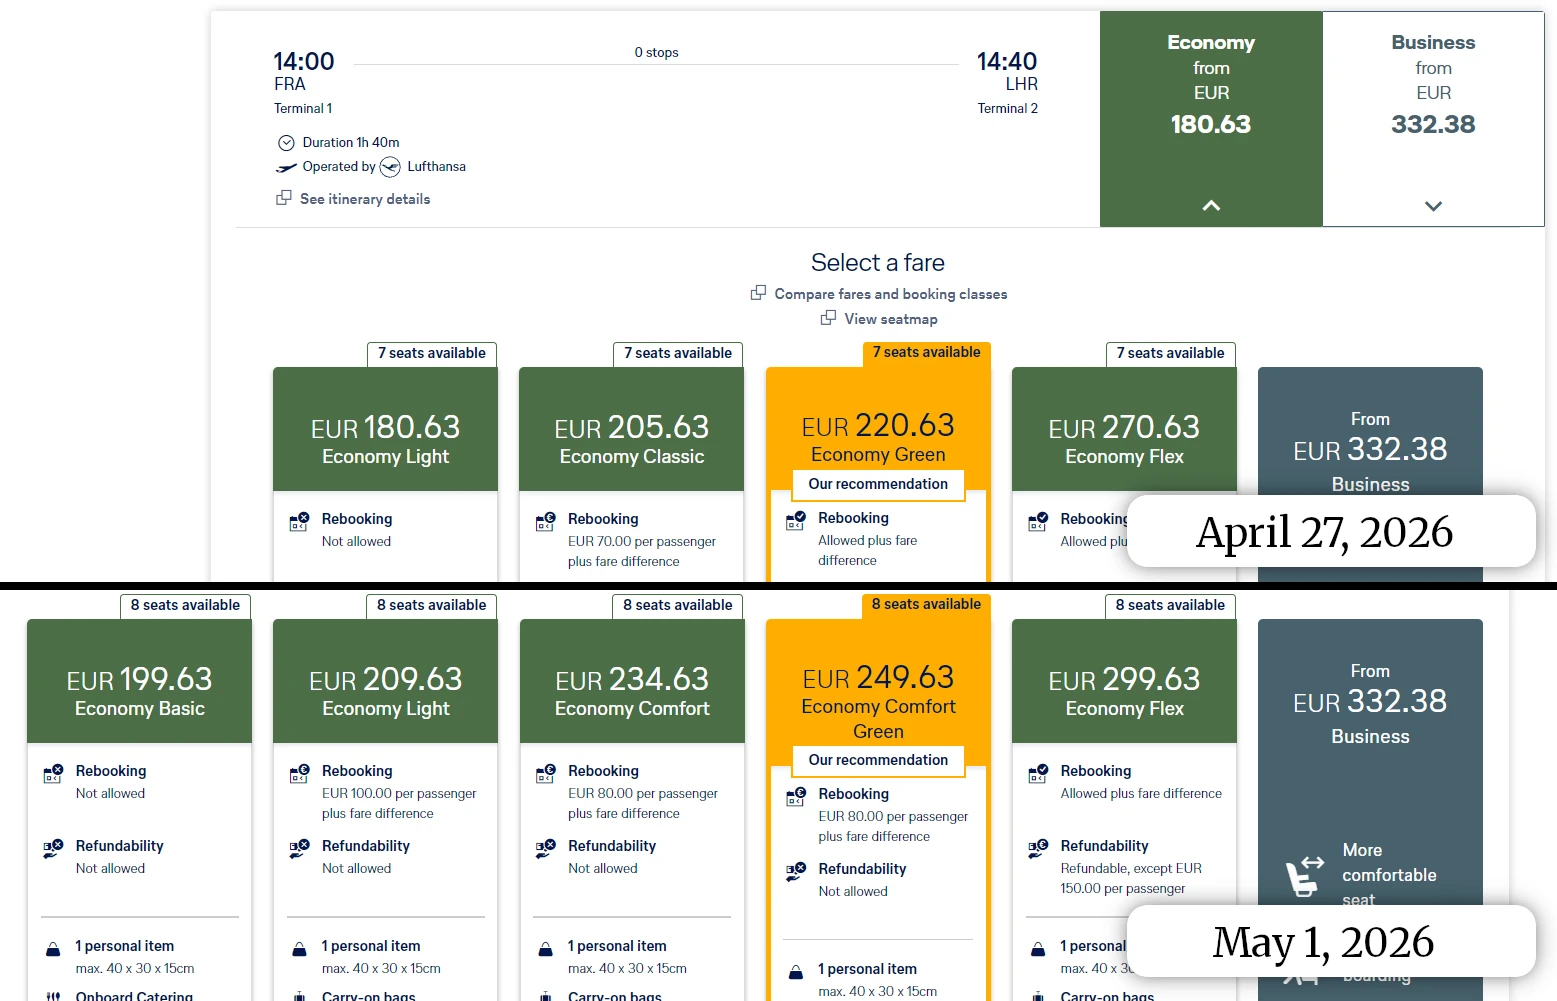Click "Onboard Catering" in Economy Basic card
The image size is (1557, 1001).
pos(134,995)
